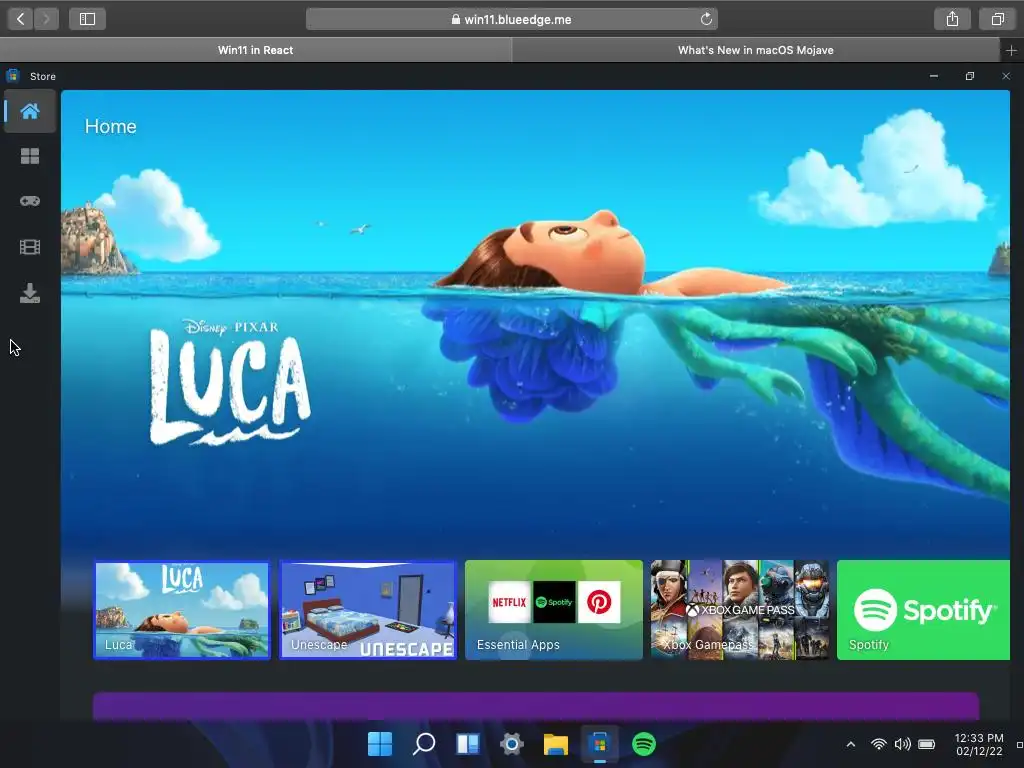This screenshot has height=768, width=1024.
Task: Reload the page in address bar
Action: (706, 19)
